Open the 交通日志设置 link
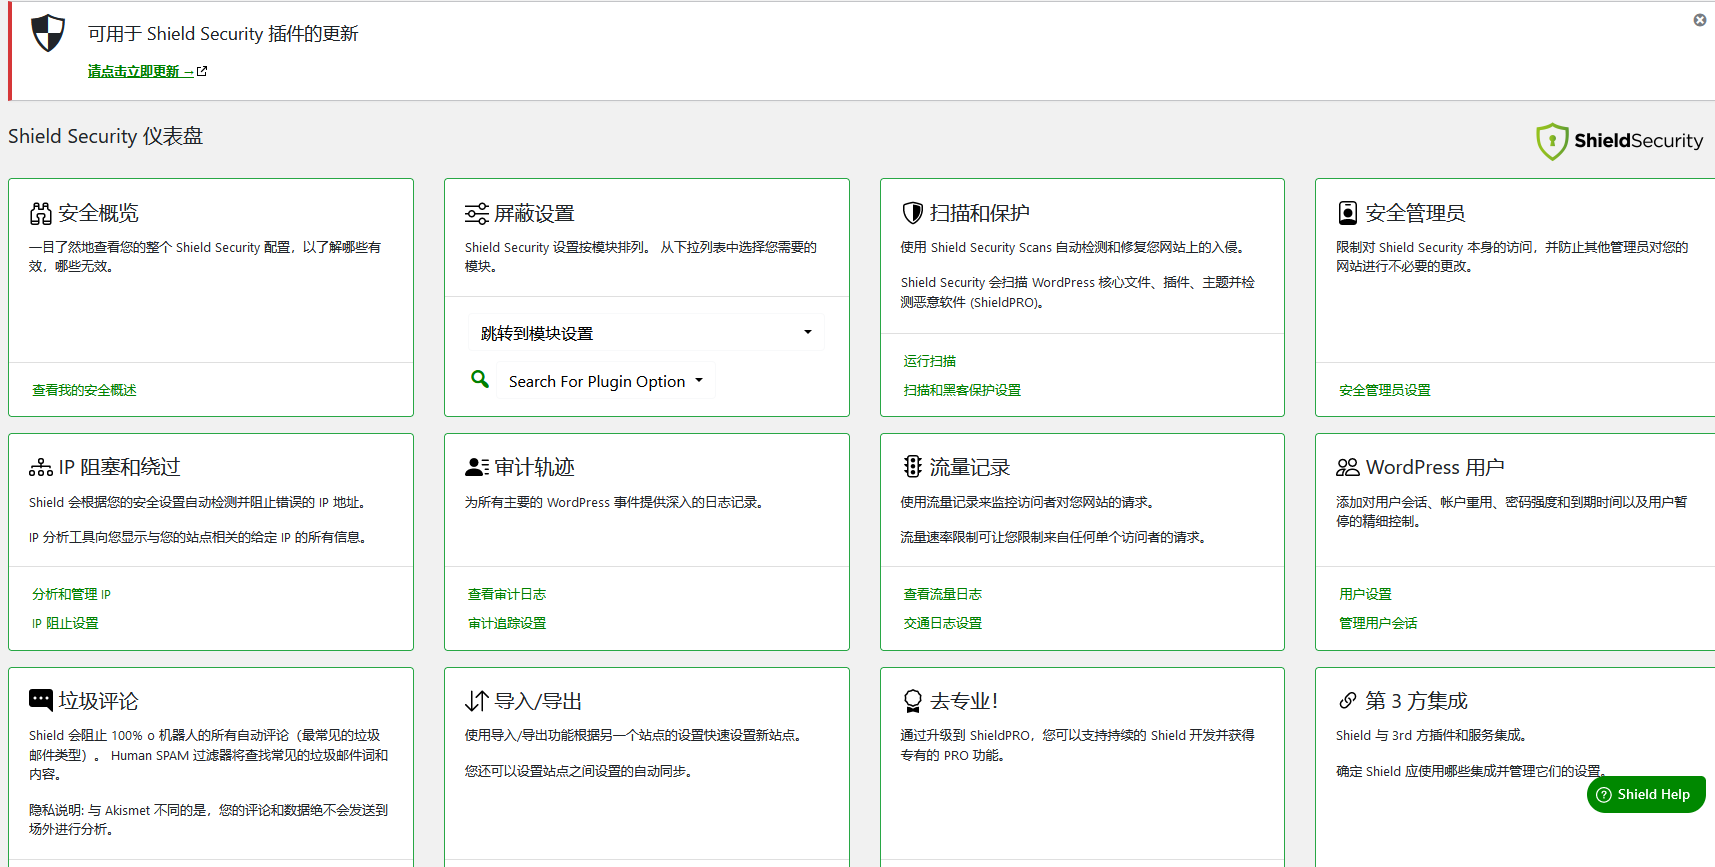 click(x=943, y=623)
